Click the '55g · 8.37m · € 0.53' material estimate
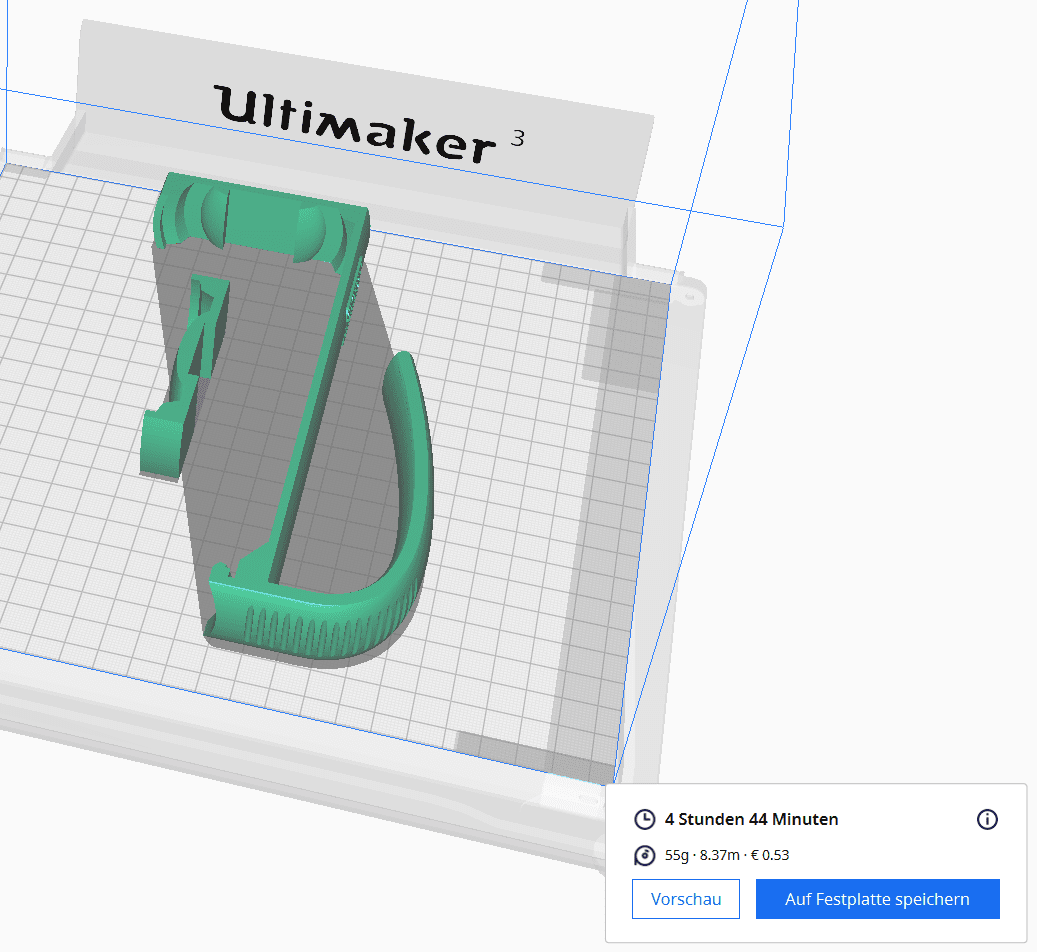Viewport: 1037px width, 952px height. point(727,855)
